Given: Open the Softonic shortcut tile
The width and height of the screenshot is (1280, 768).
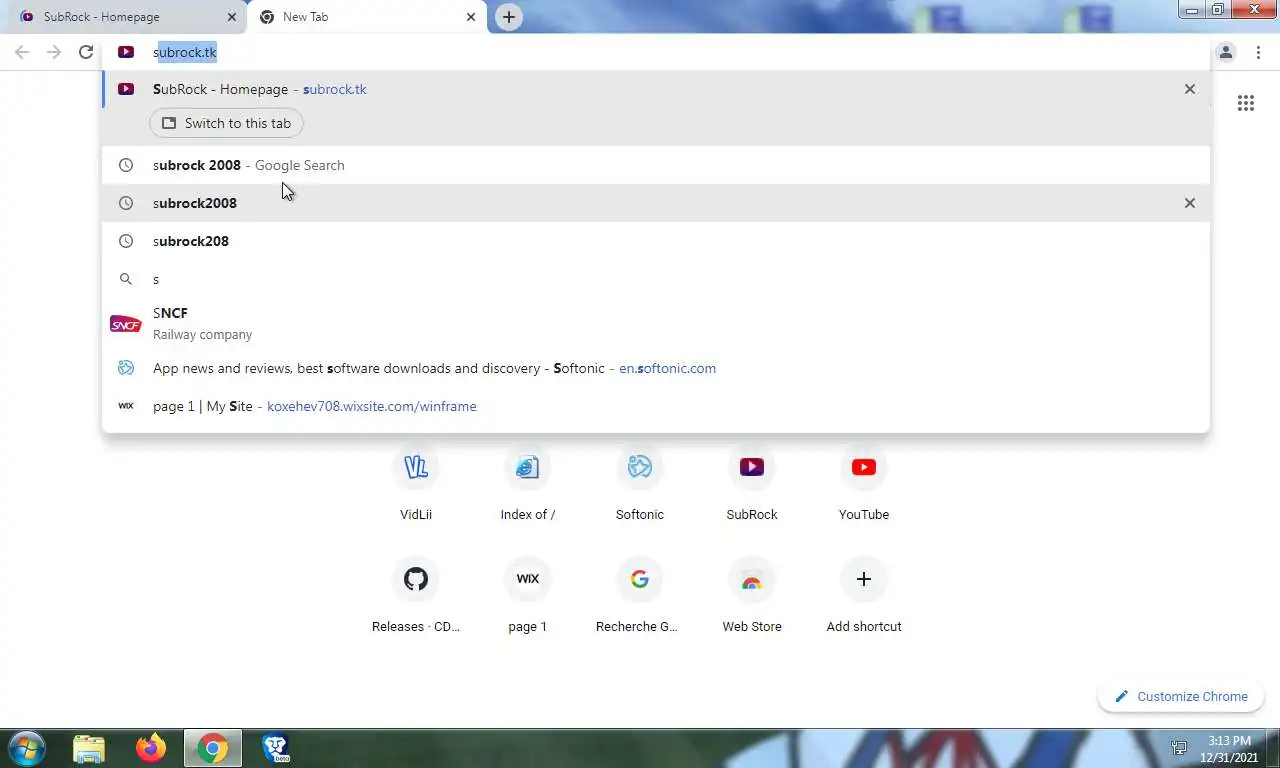Looking at the screenshot, I should (x=640, y=484).
